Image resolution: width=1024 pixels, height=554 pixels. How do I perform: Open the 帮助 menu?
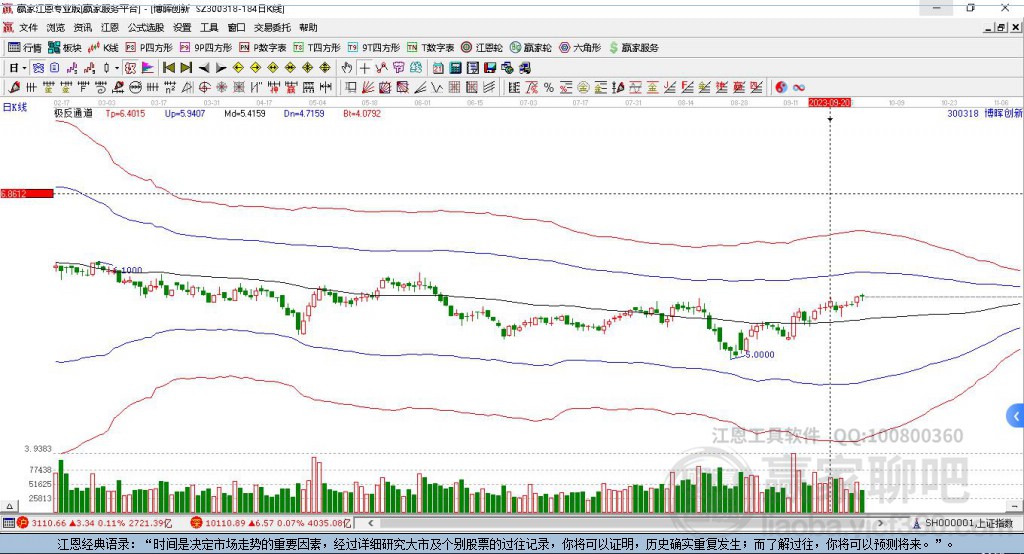(308, 27)
